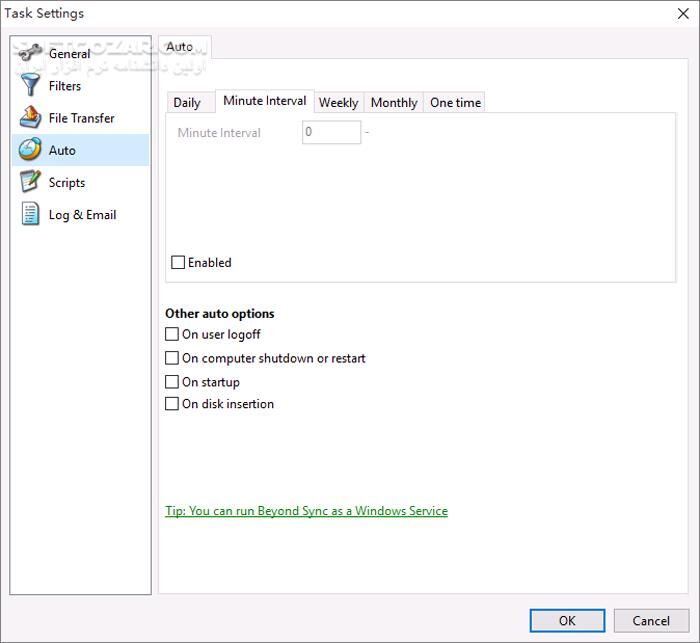Select the Minute Interval tab
700x643 pixels.
[265, 101]
